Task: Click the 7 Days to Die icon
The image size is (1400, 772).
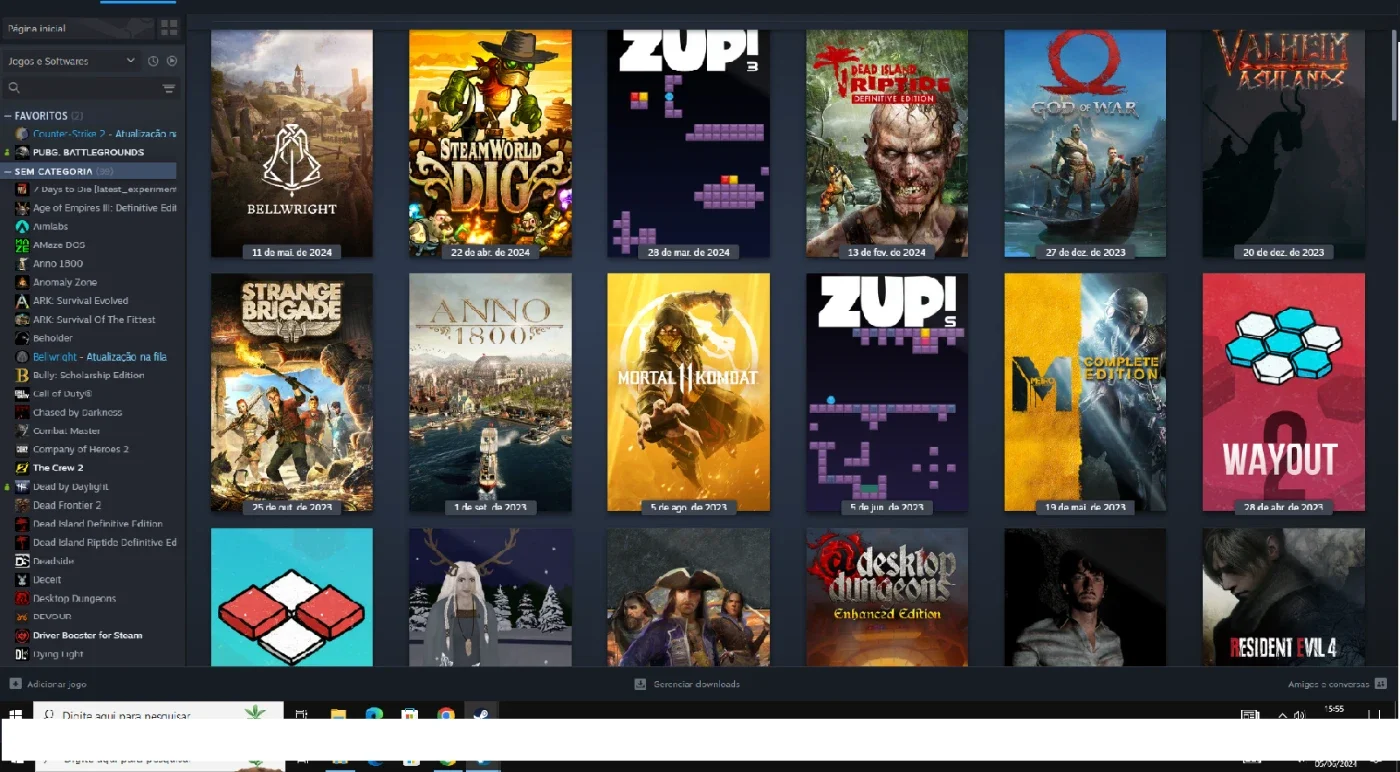Action: [22, 189]
